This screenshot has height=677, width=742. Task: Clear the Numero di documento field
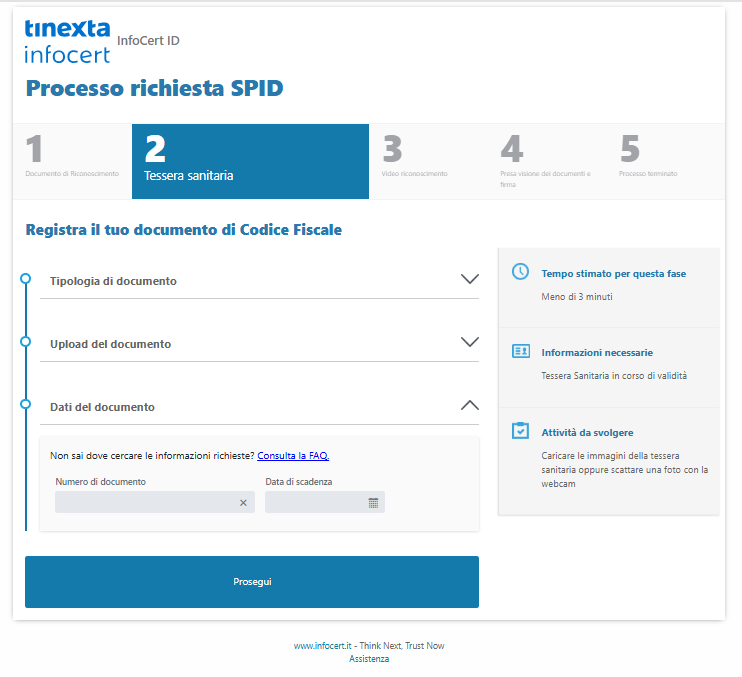pos(243,503)
